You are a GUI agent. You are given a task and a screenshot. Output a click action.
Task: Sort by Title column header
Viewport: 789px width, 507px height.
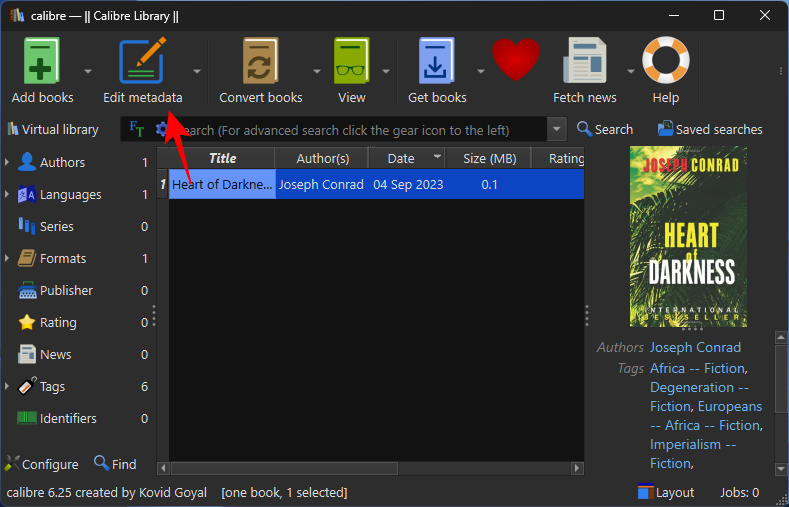coord(222,158)
